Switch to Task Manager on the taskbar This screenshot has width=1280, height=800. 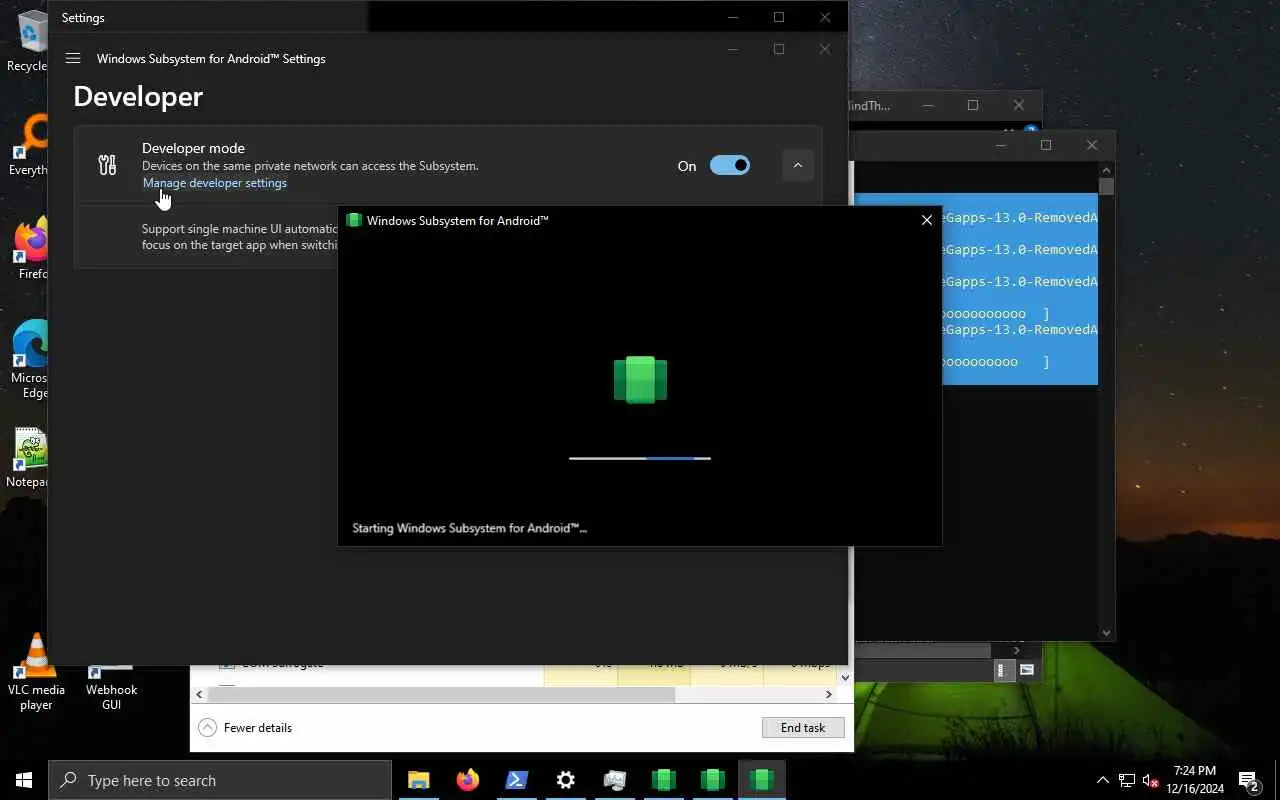(614, 780)
